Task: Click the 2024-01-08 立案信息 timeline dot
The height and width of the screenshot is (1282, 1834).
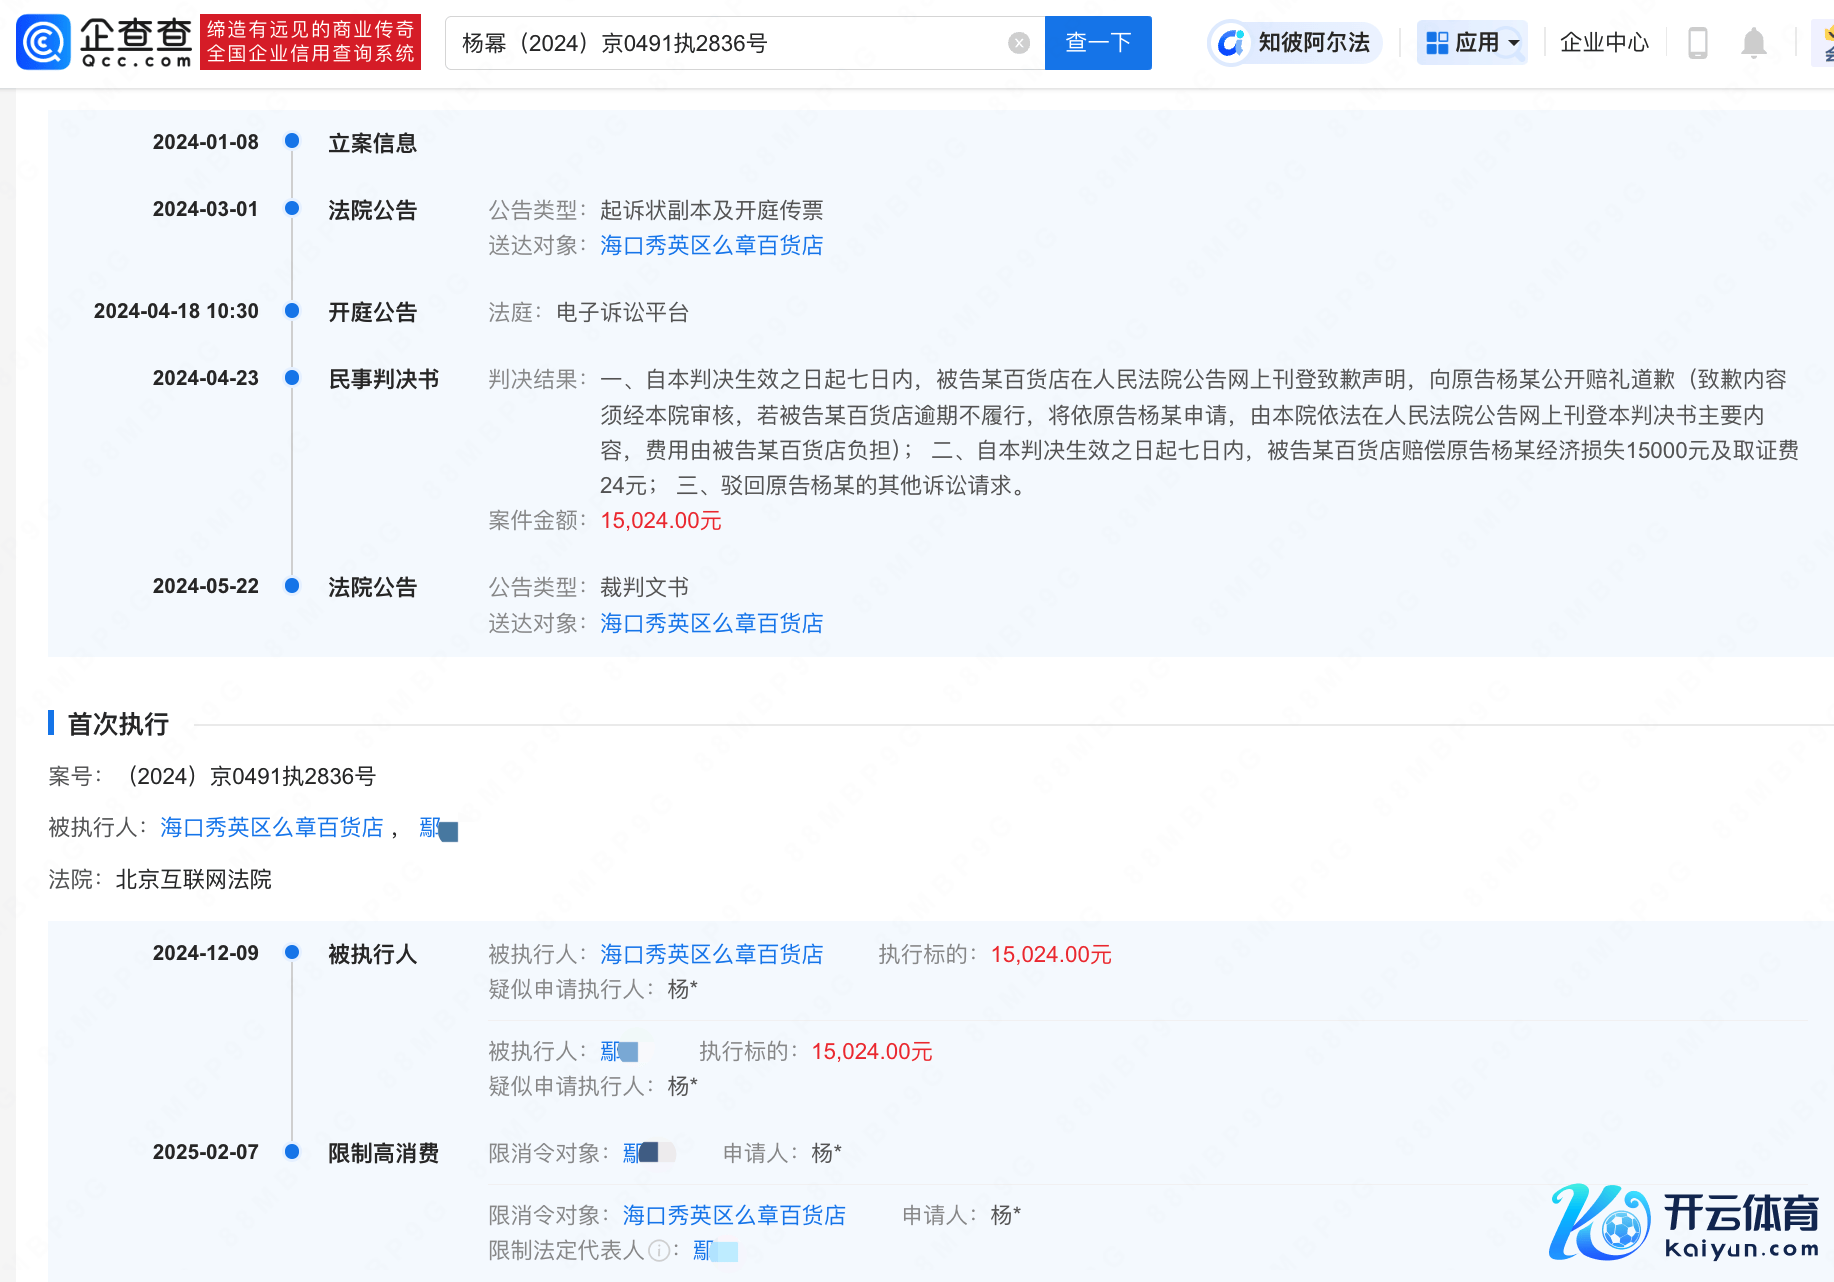Action: [292, 142]
